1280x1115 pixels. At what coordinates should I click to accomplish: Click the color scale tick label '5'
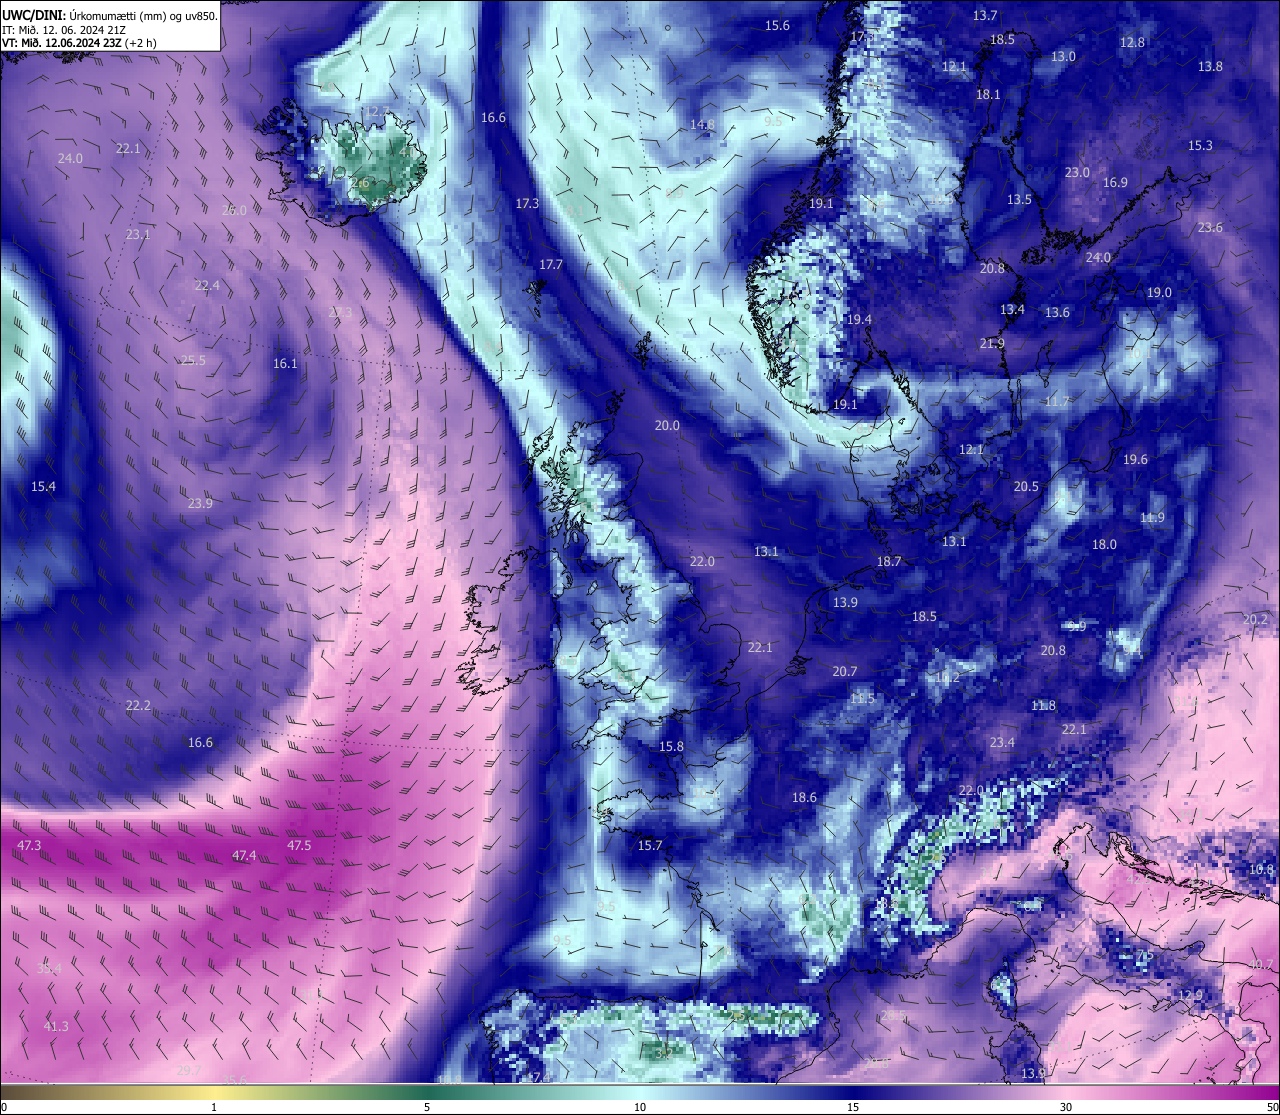pos(427,1107)
